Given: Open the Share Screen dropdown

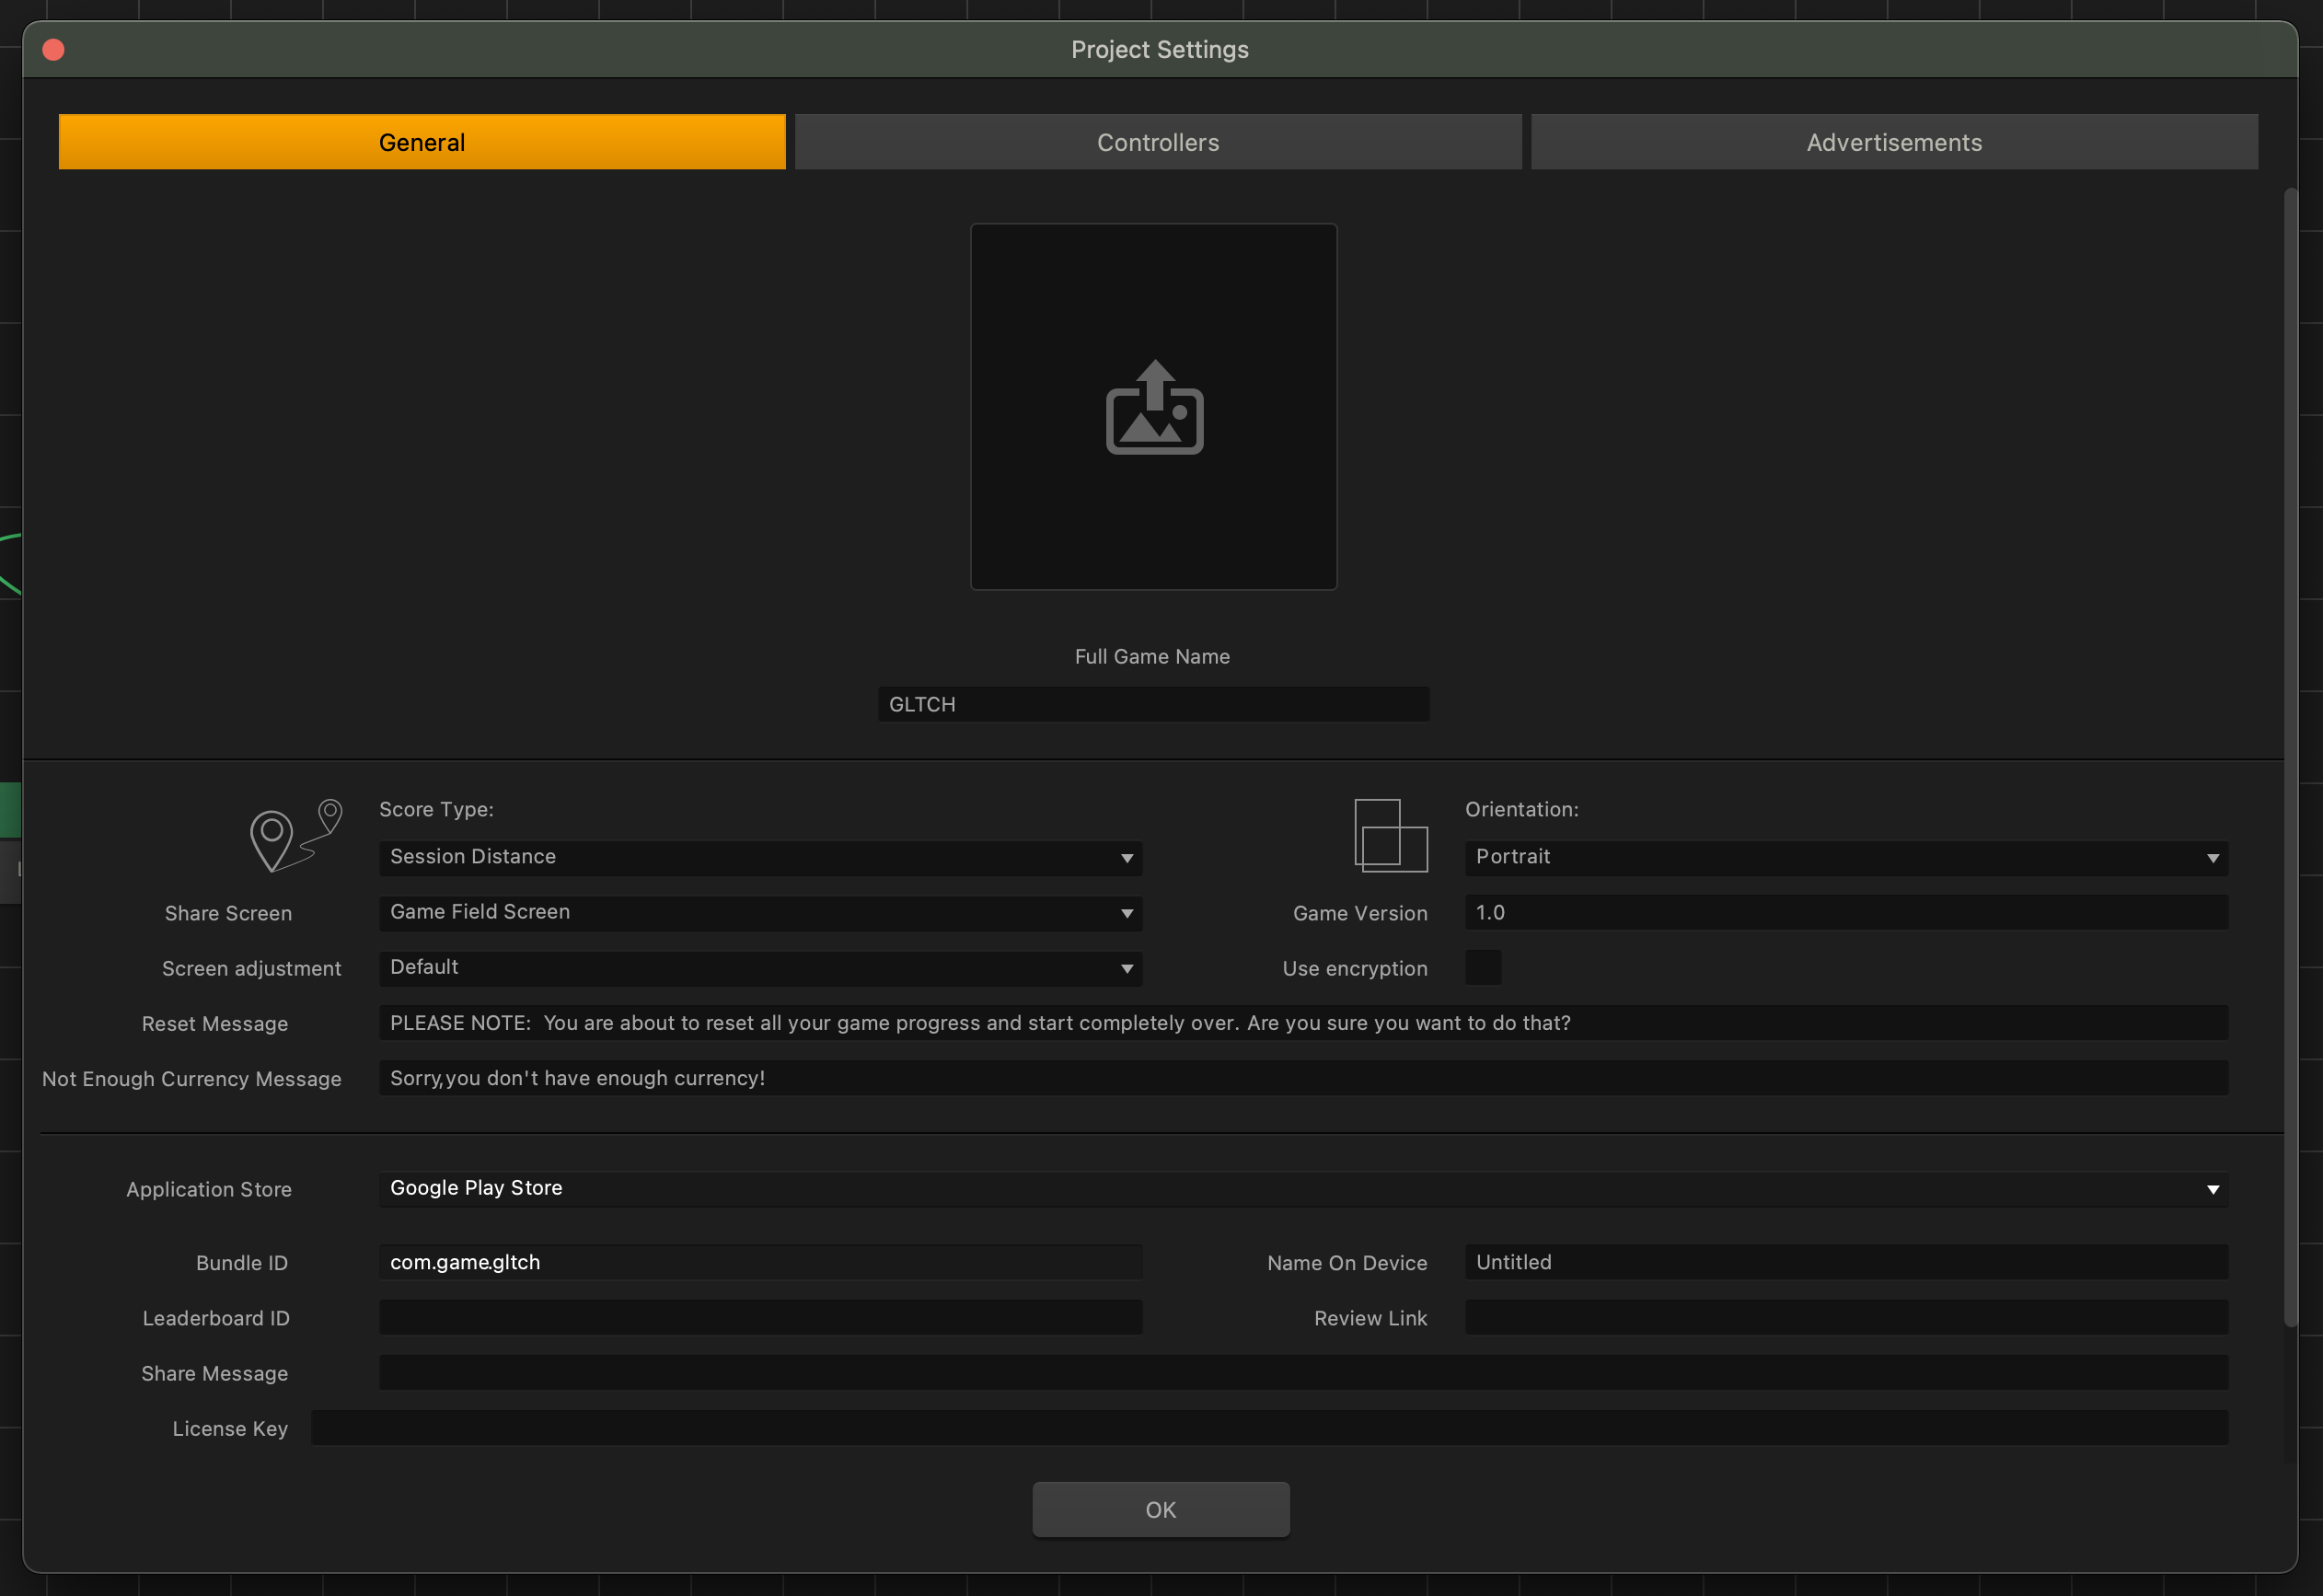Looking at the screenshot, I should click(760, 912).
